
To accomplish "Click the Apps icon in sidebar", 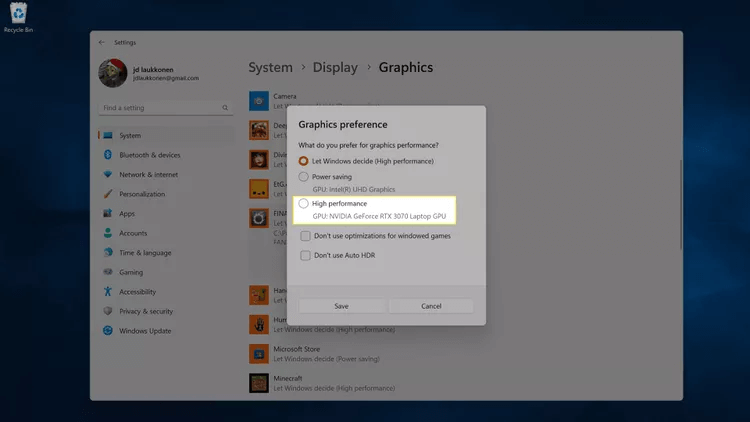I will (108, 213).
